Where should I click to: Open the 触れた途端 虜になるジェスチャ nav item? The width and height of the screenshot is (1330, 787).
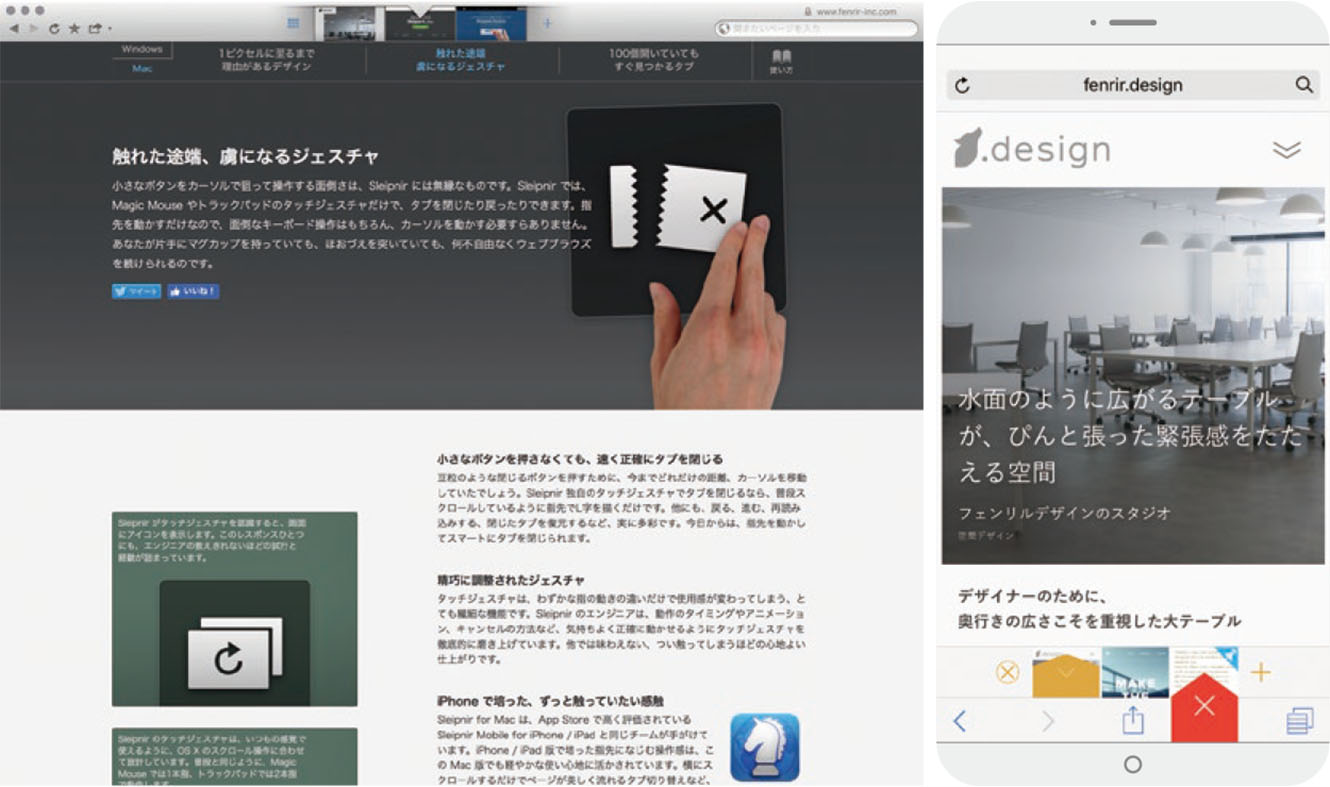point(461,60)
